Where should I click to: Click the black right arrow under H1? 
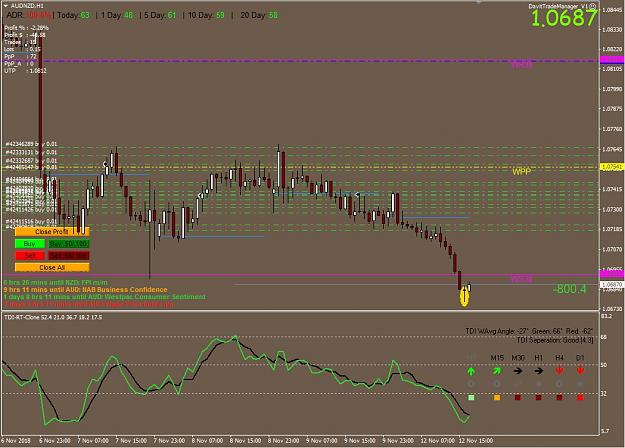point(539,371)
